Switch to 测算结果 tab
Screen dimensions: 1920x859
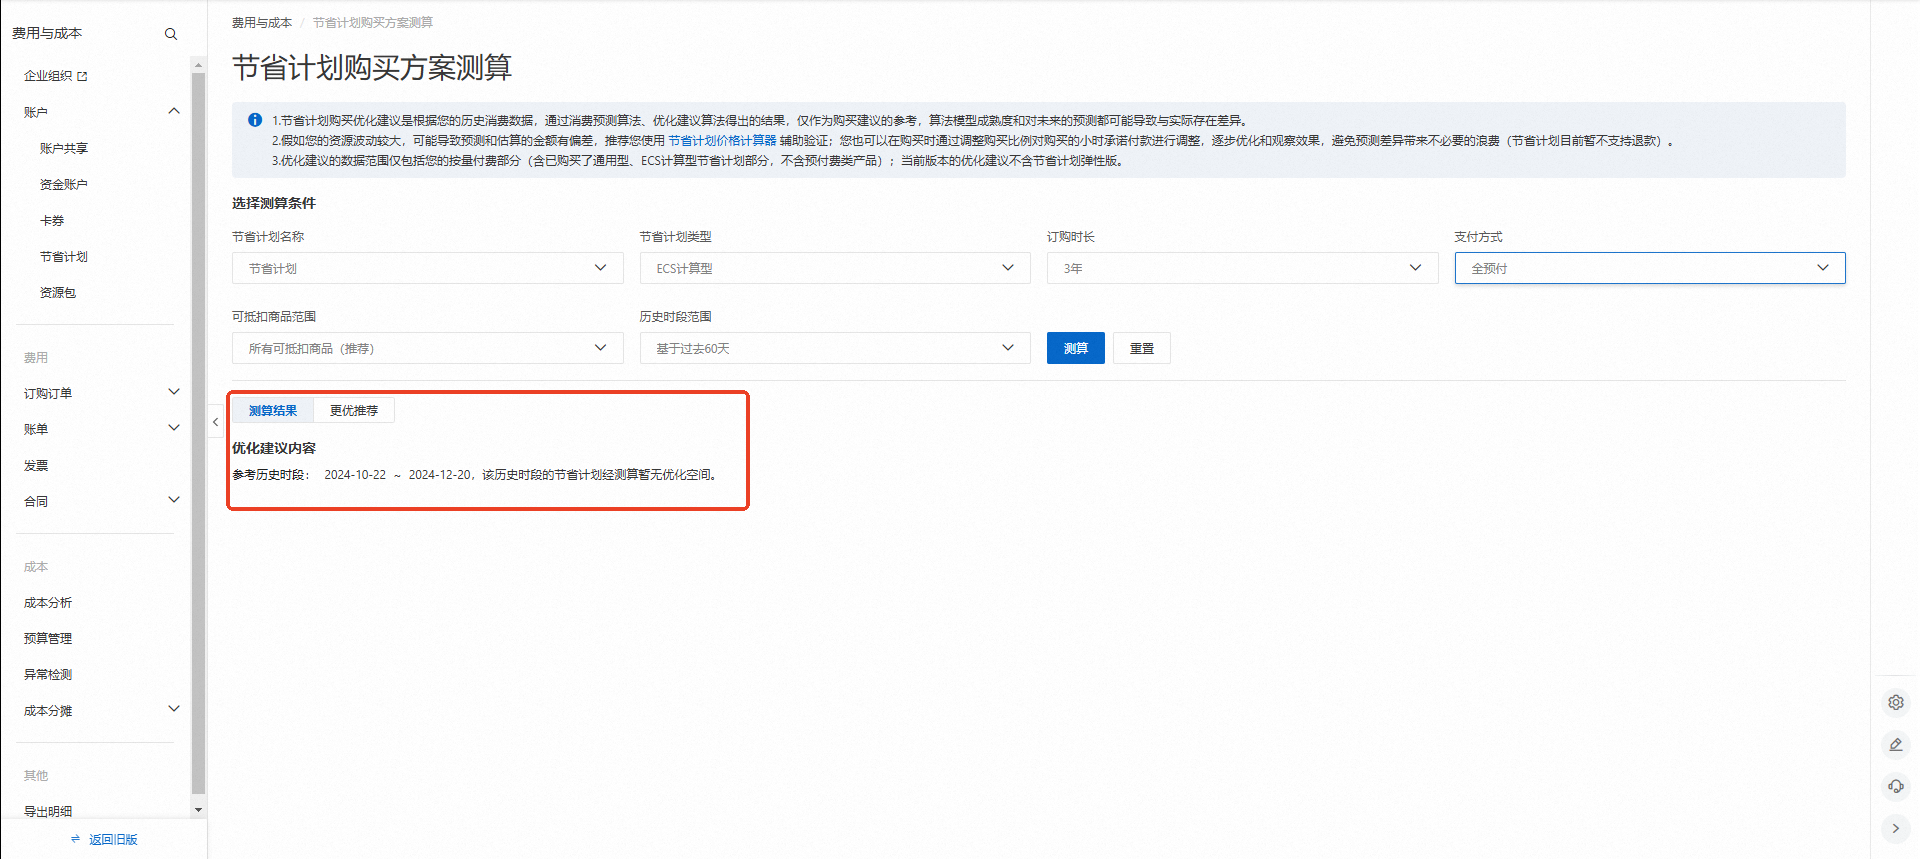point(273,411)
